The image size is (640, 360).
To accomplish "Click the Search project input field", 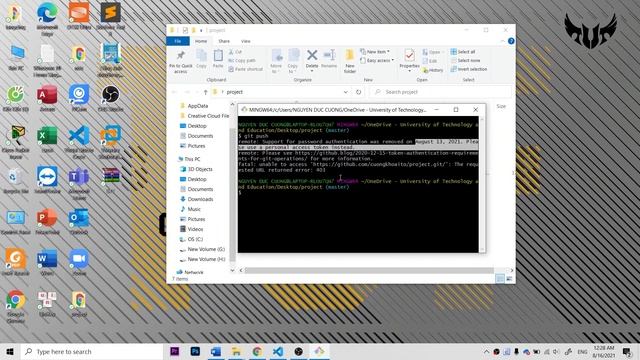I will [x=440, y=92].
